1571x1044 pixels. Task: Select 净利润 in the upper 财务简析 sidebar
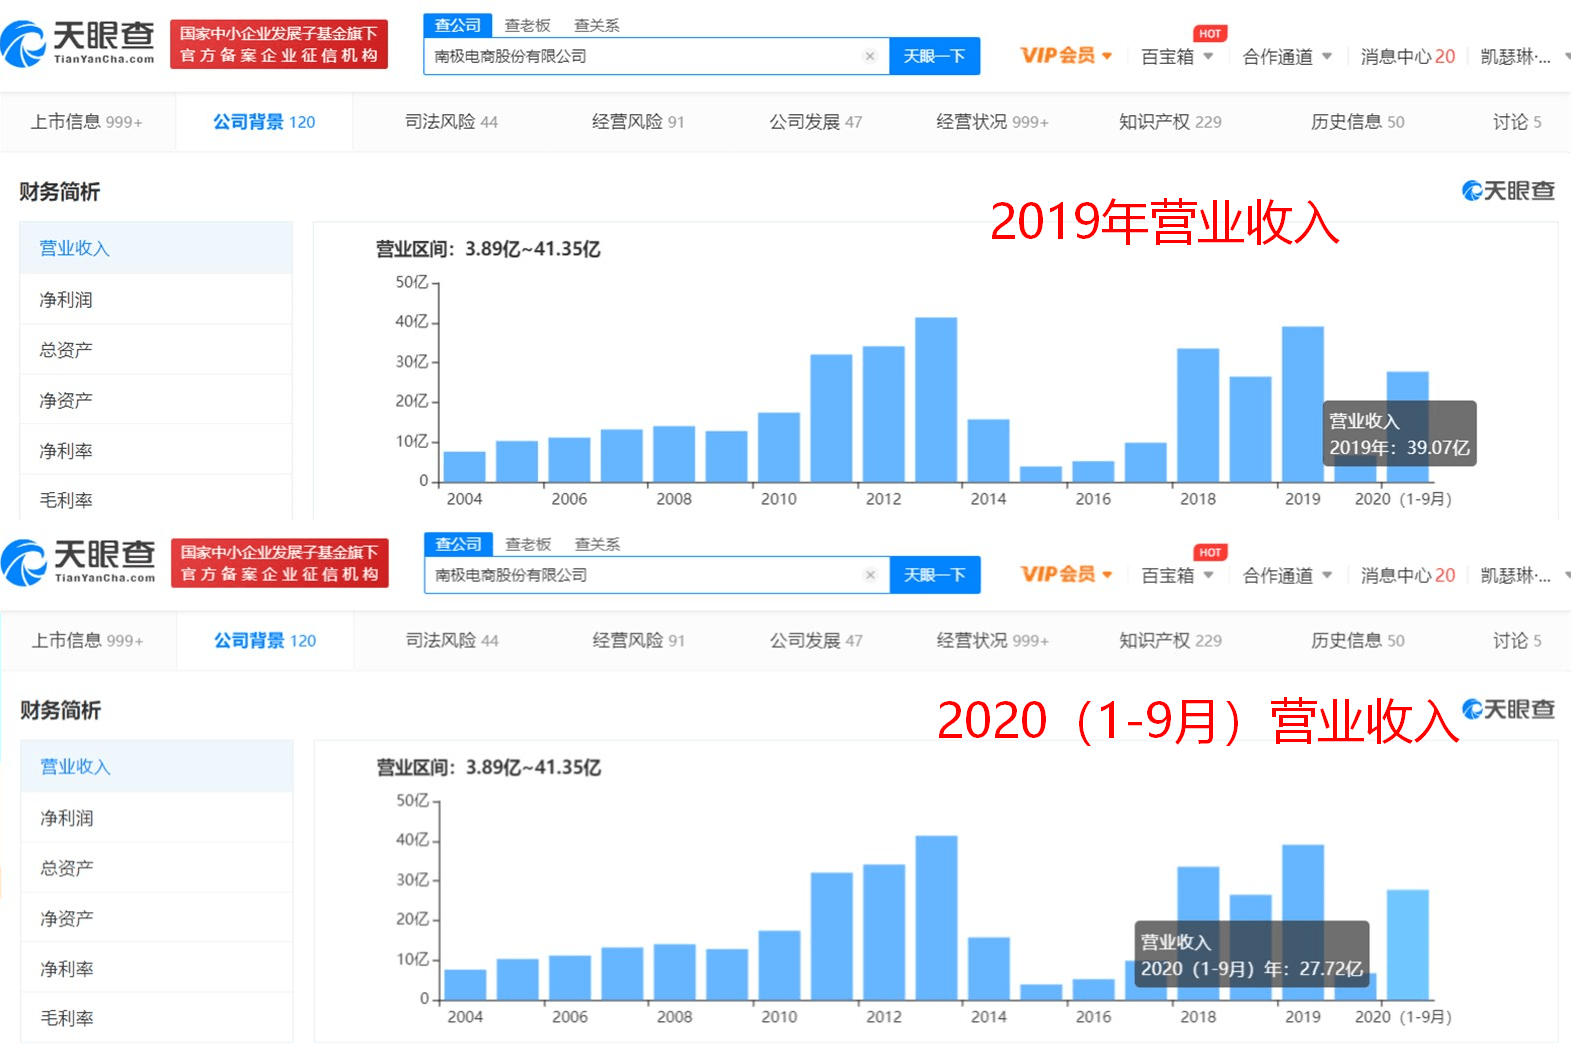(x=156, y=299)
